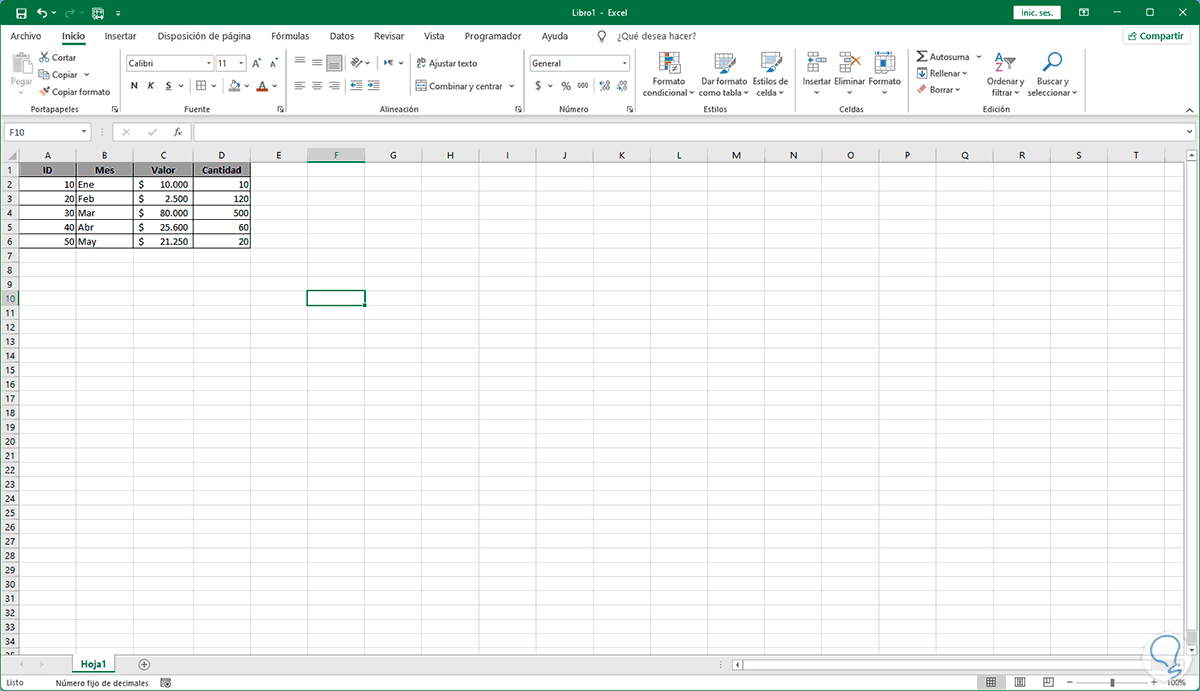Viewport: 1200px width, 691px height.
Task: Align text to middle of cell
Action: point(317,62)
